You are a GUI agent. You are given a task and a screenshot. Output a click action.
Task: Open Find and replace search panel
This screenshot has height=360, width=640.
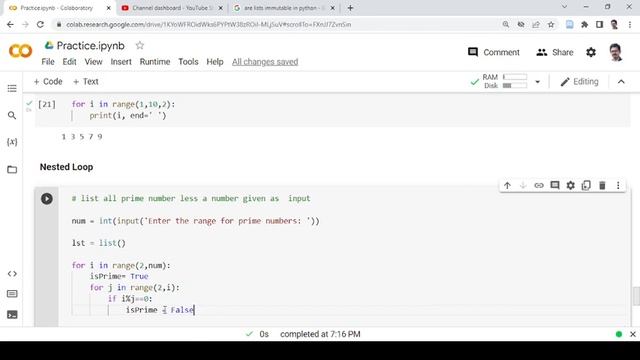pyautogui.click(x=12, y=116)
